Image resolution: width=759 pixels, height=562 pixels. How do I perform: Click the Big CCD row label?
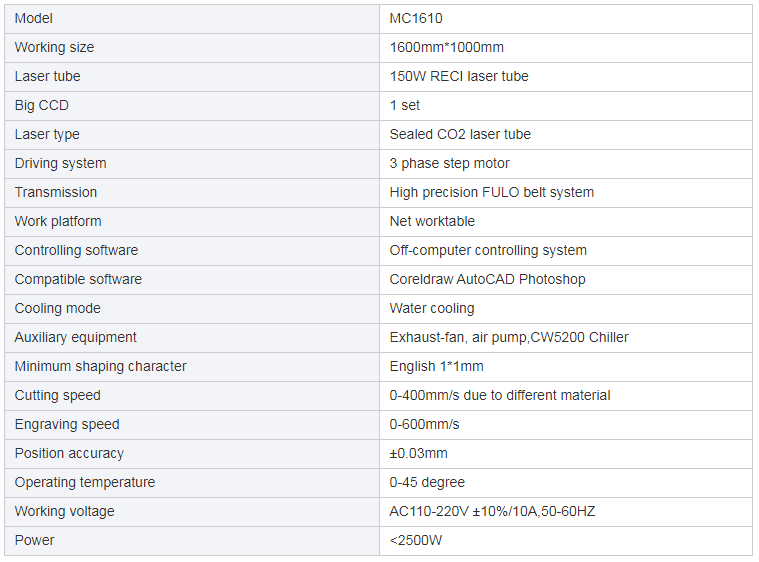click(42, 105)
